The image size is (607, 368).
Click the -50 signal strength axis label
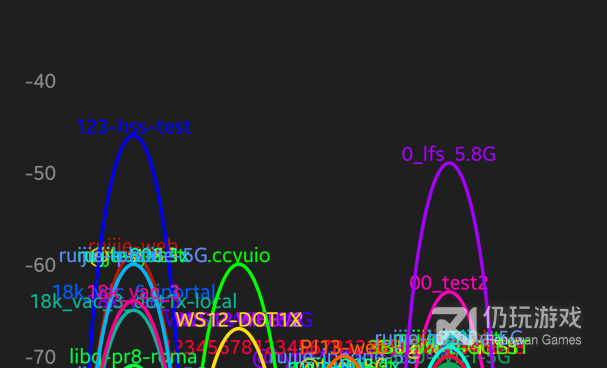[x=41, y=173]
